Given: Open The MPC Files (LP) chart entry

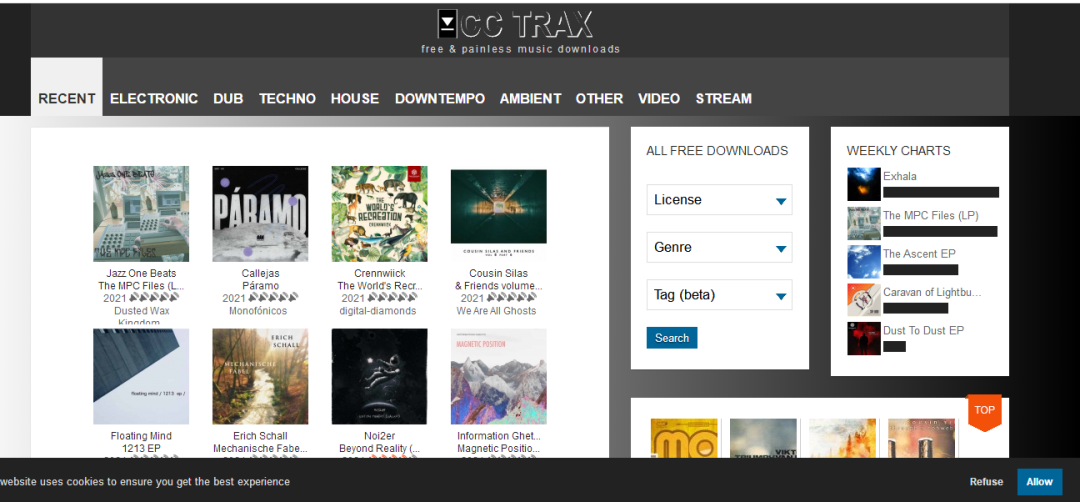Looking at the screenshot, I should click(x=931, y=216).
